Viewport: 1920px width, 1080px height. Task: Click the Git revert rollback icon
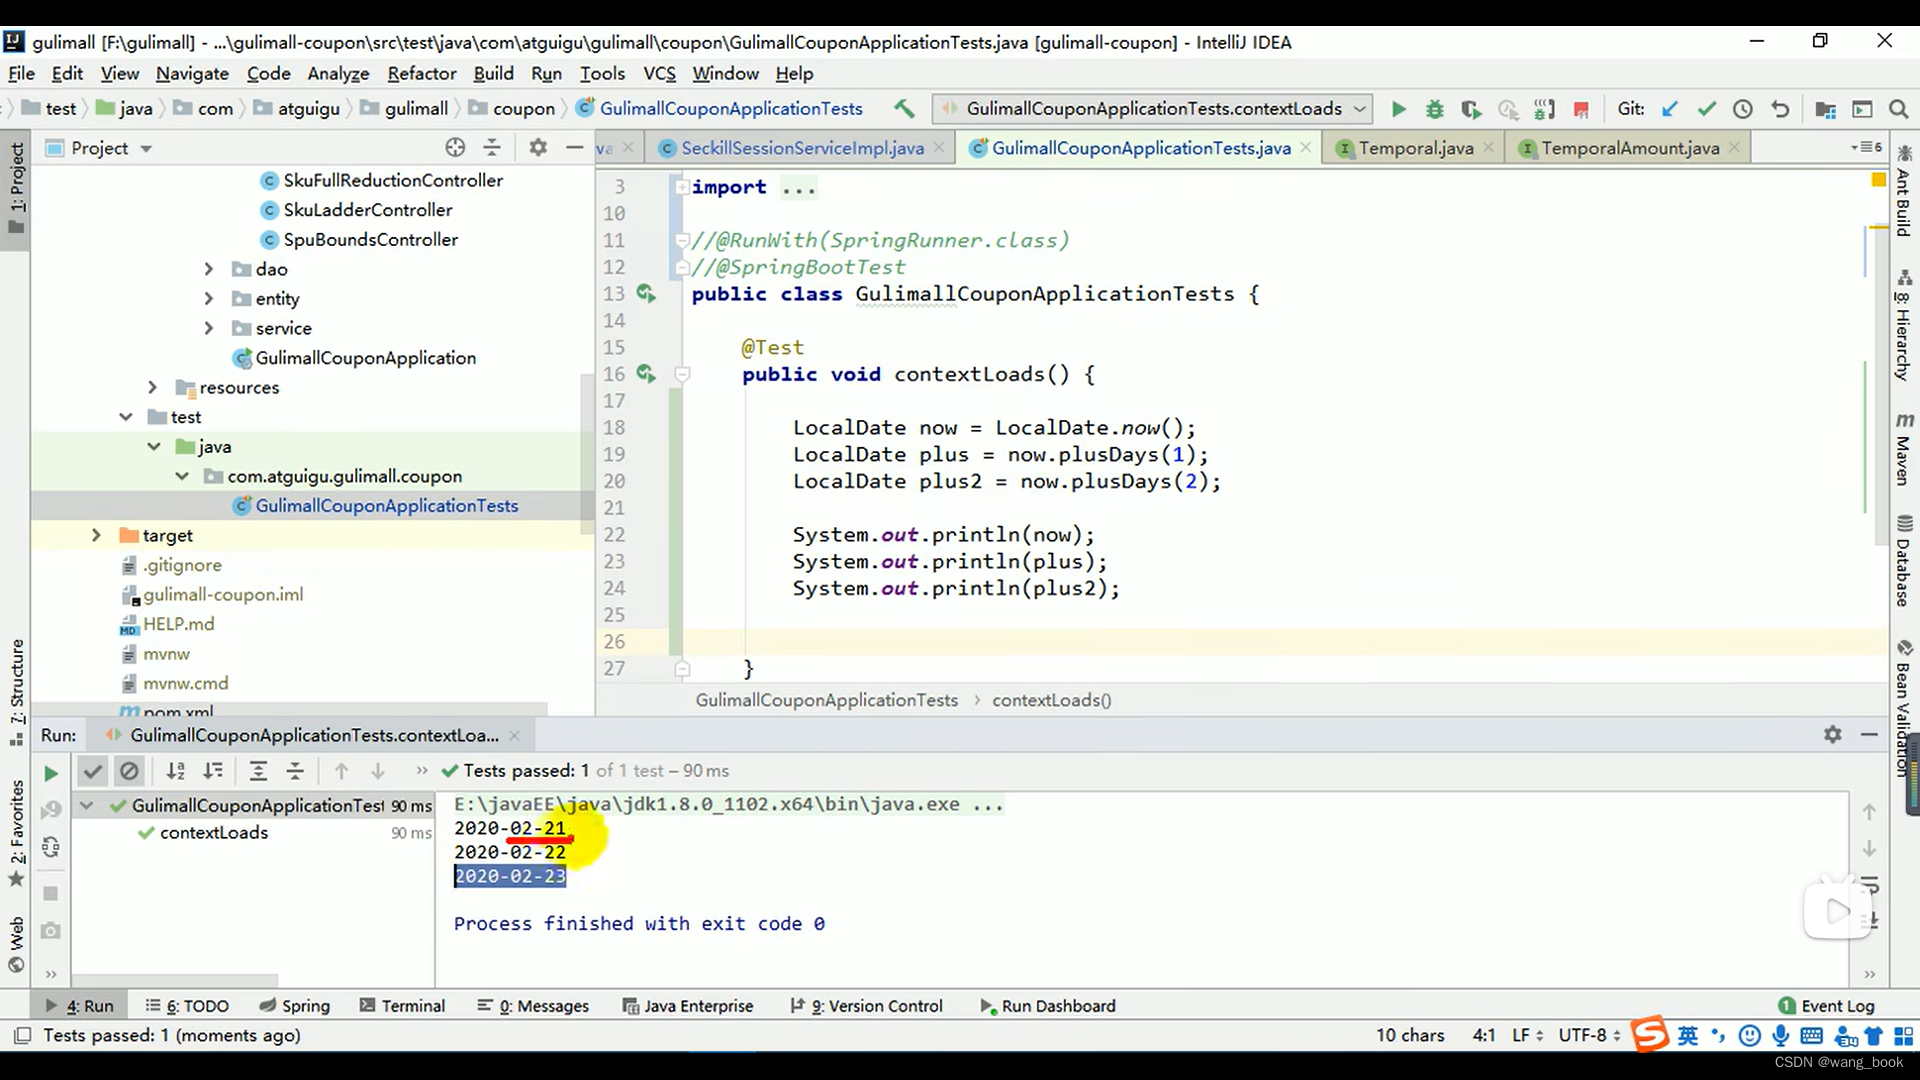click(x=1780, y=109)
